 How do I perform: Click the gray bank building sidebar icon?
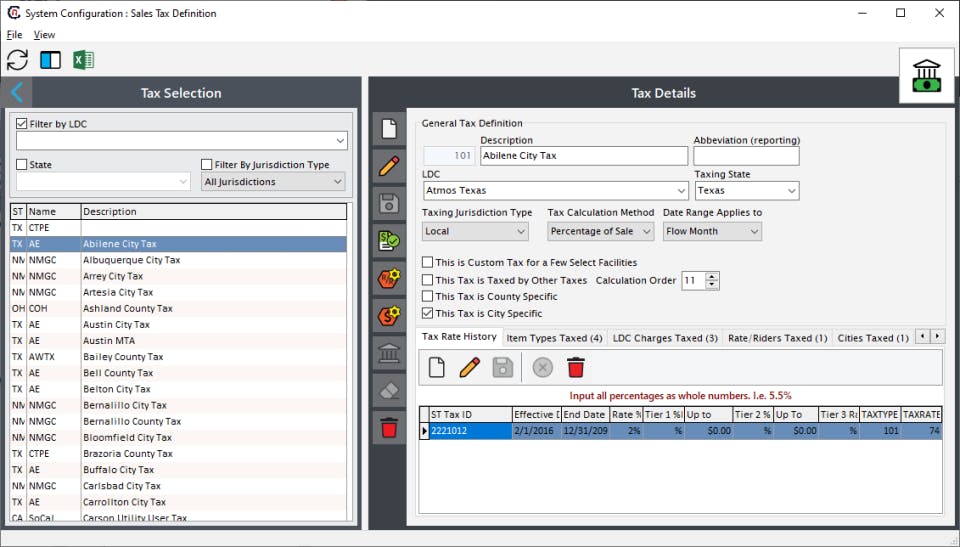(x=389, y=353)
